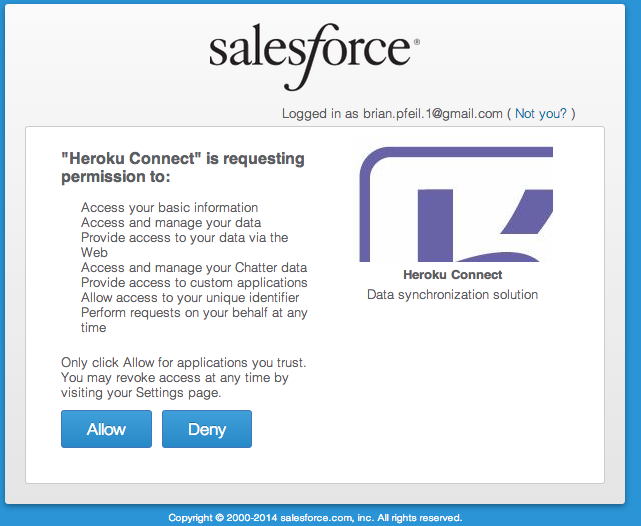The width and height of the screenshot is (641, 526).
Task: Click the registered trademark symbol beside logo
Action: 417,42
